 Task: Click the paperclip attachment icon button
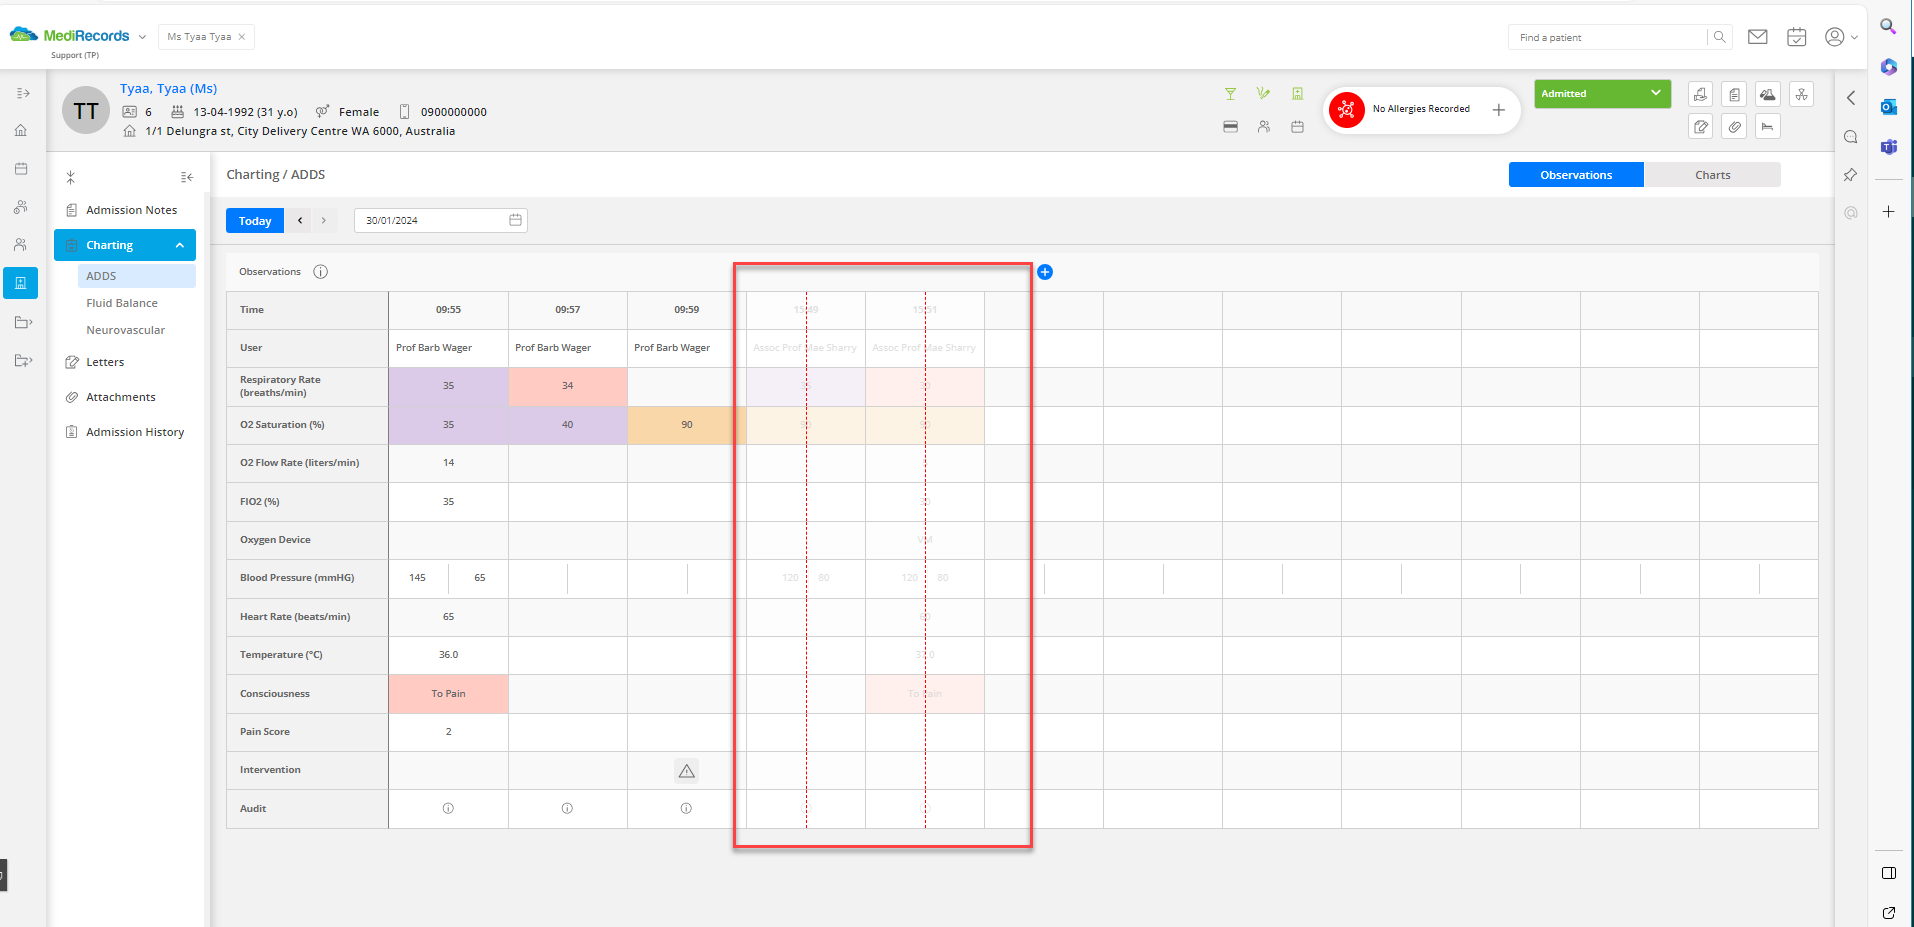tap(1735, 127)
